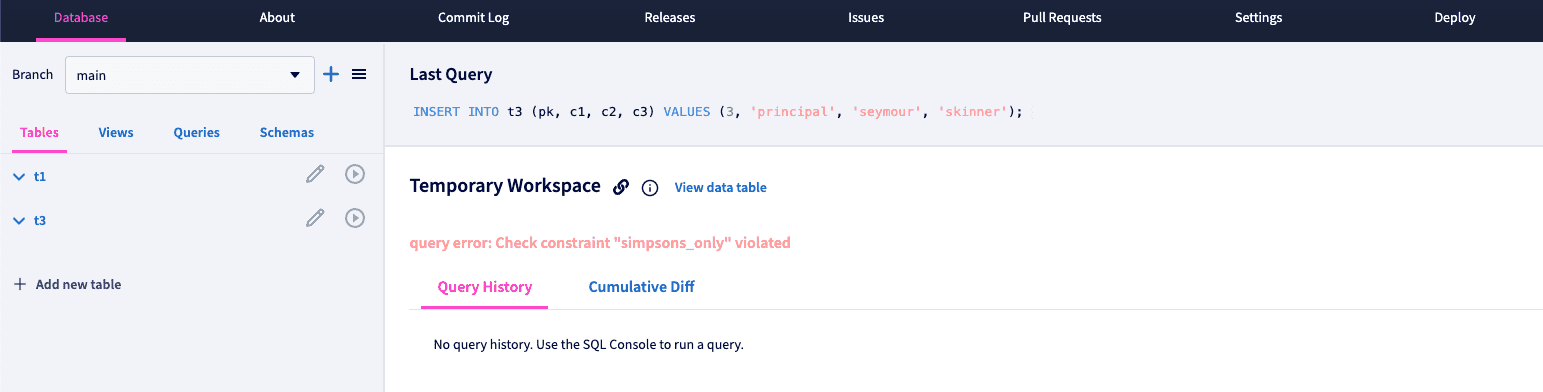The width and height of the screenshot is (1543, 392).
Task: Switch to the Cumulative Diff tab
Action: [641, 287]
